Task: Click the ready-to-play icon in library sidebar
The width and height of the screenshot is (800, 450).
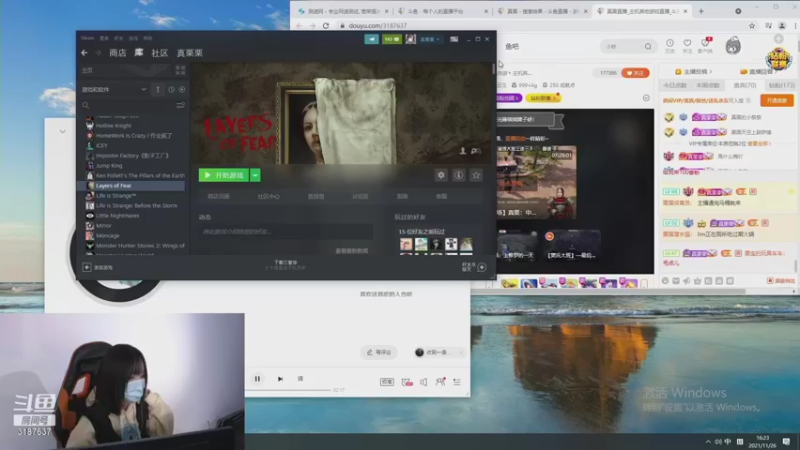Action: tap(182, 89)
